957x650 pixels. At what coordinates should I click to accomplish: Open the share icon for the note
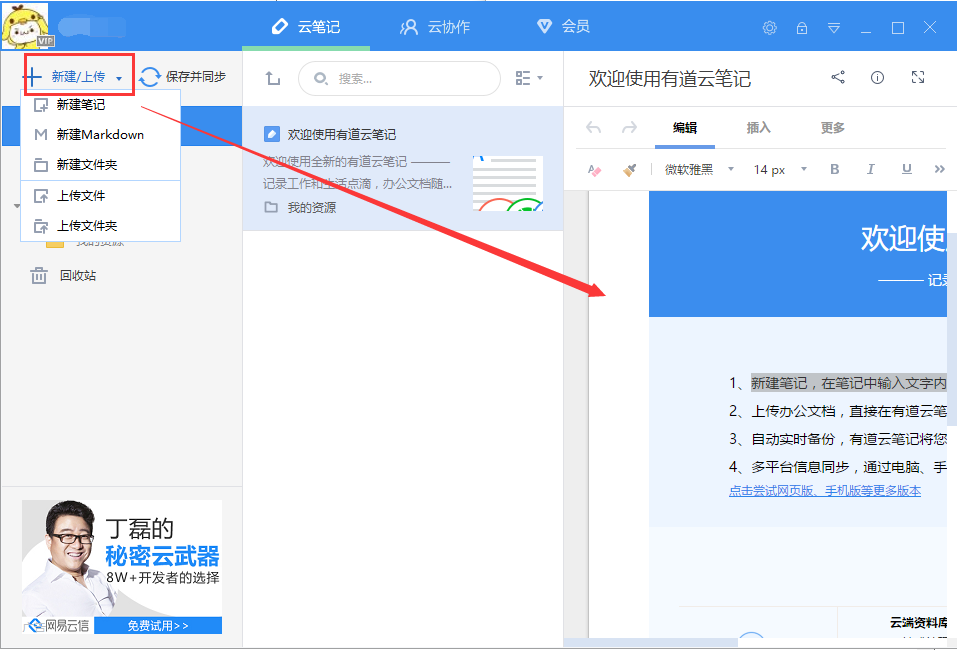click(x=838, y=77)
